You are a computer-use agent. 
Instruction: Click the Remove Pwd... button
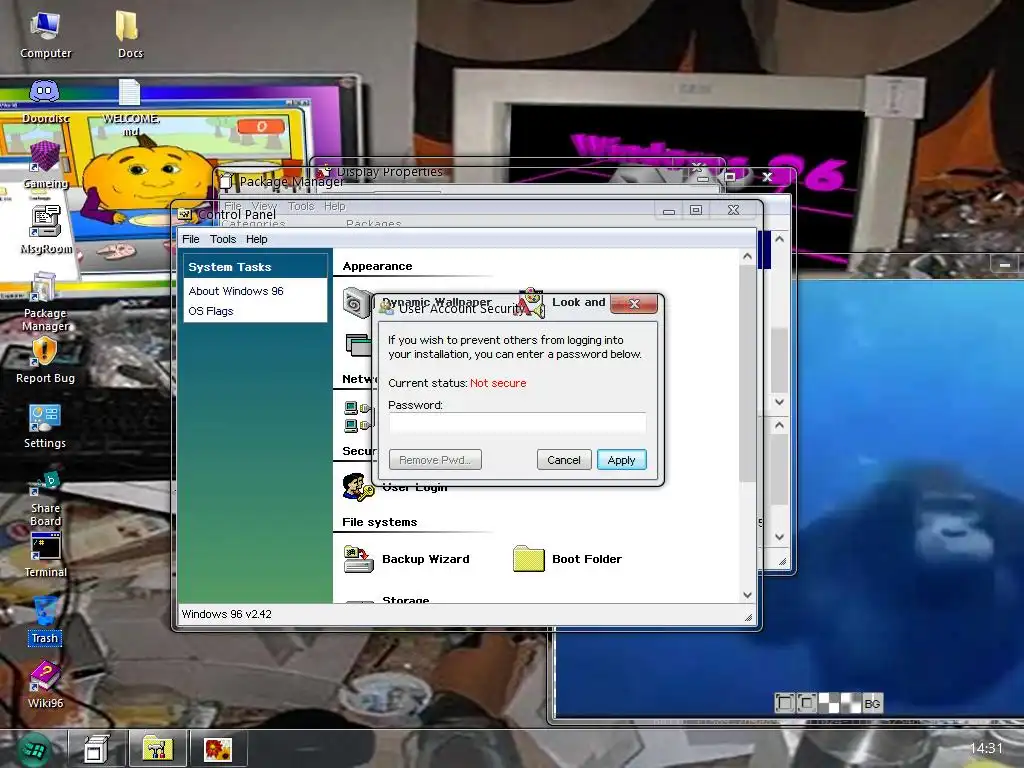pyautogui.click(x=435, y=460)
